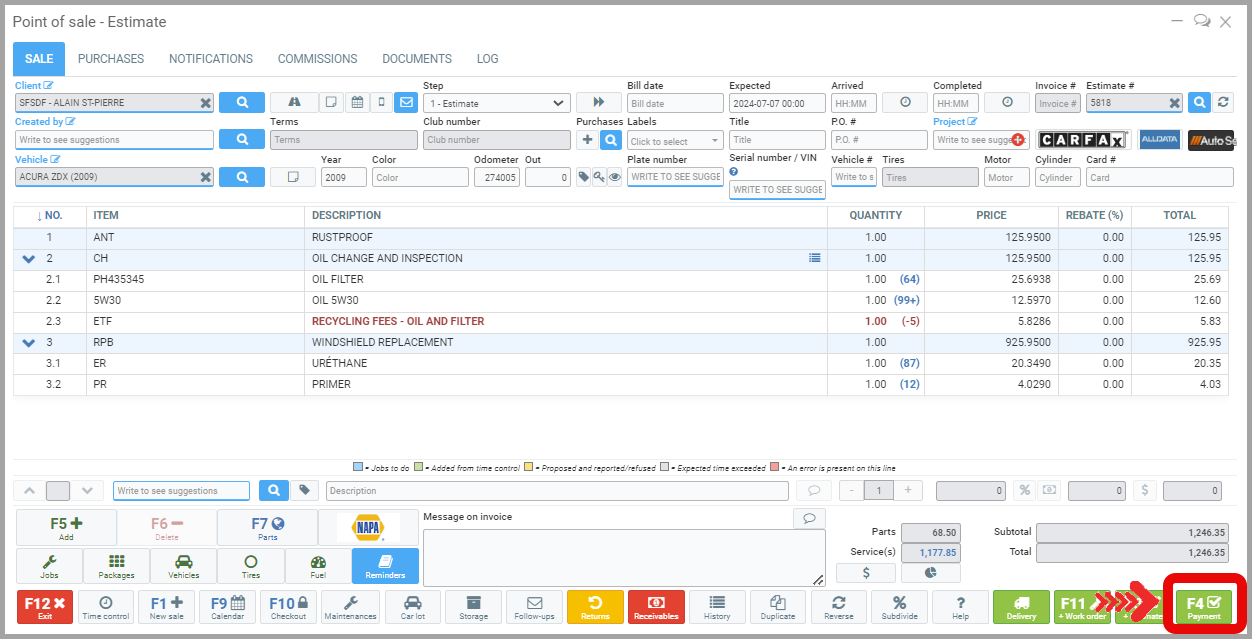1252x639 pixels.
Task: Open the NAPA parts catalog
Action: pyautogui.click(x=368, y=527)
